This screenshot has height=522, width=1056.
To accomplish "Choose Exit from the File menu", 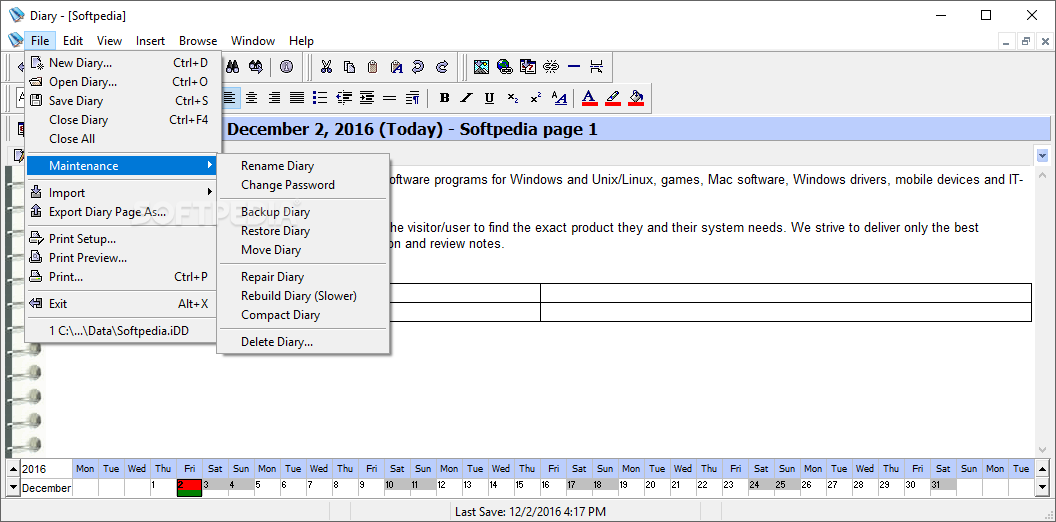I will (123, 304).
